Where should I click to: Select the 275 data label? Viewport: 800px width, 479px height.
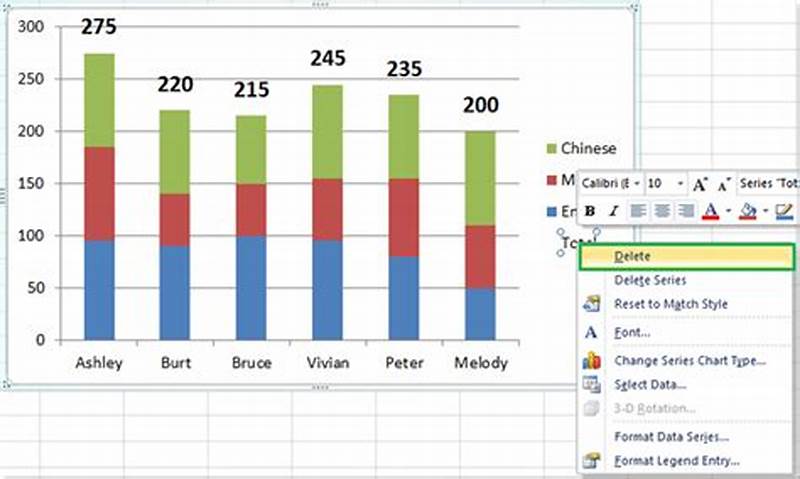pyautogui.click(x=99, y=27)
